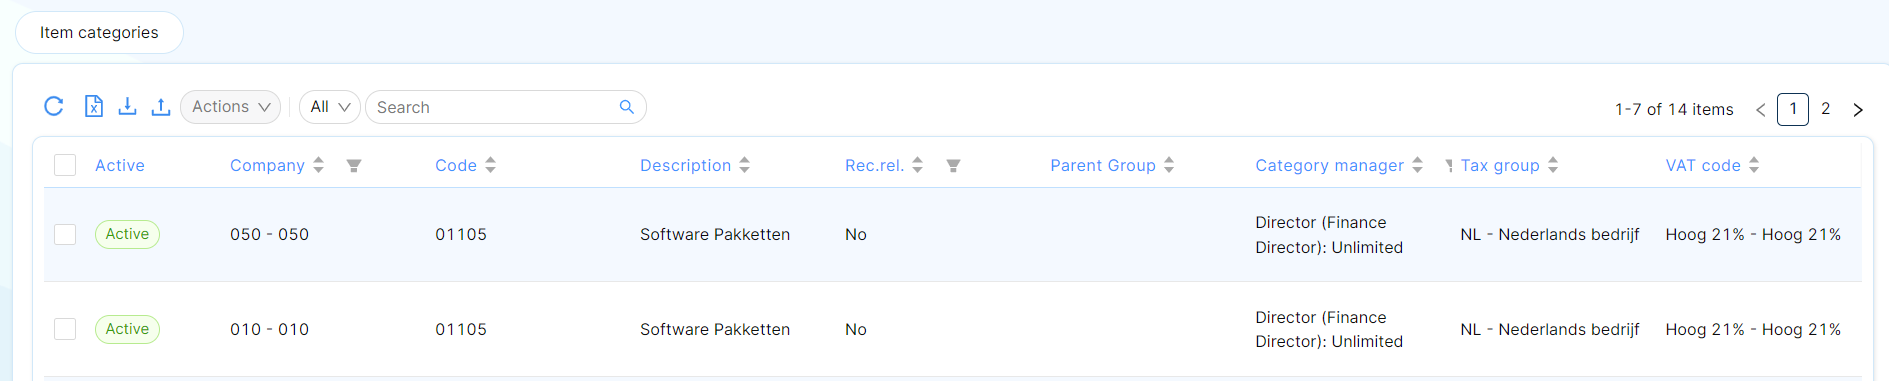Click the download icon in toolbar
The height and width of the screenshot is (381, 1889).
pyautogui.click(x=127, y=106)
